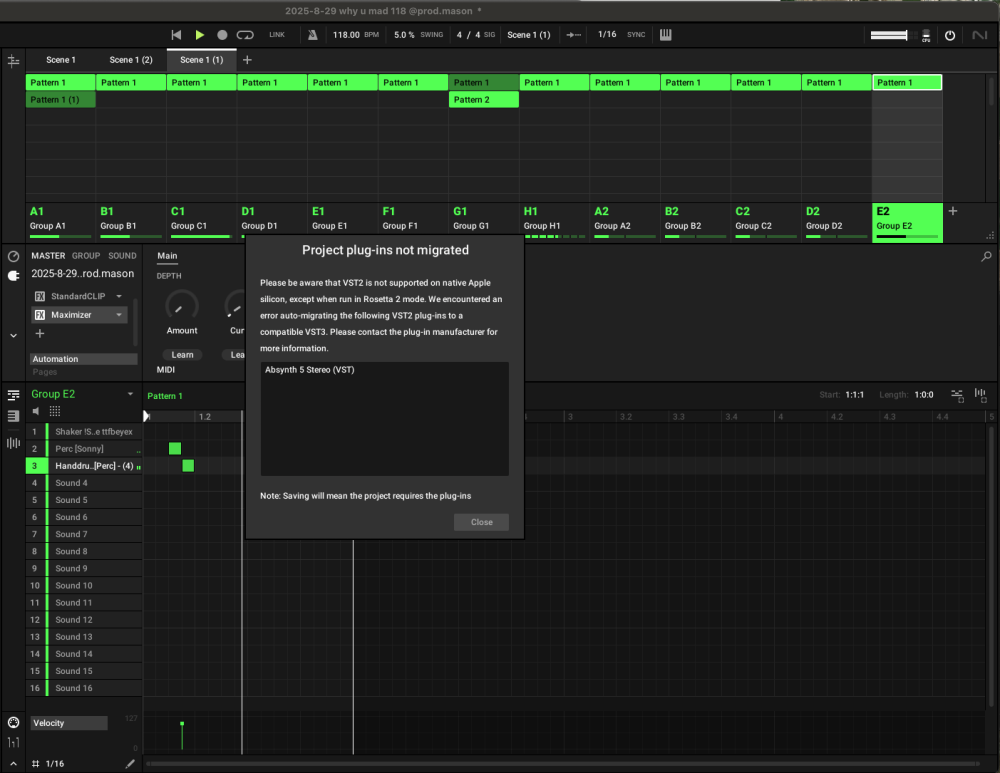Viewport: 1000px width, 773px height.
Task: Click the Learn button under Amount
Action: 182,355
